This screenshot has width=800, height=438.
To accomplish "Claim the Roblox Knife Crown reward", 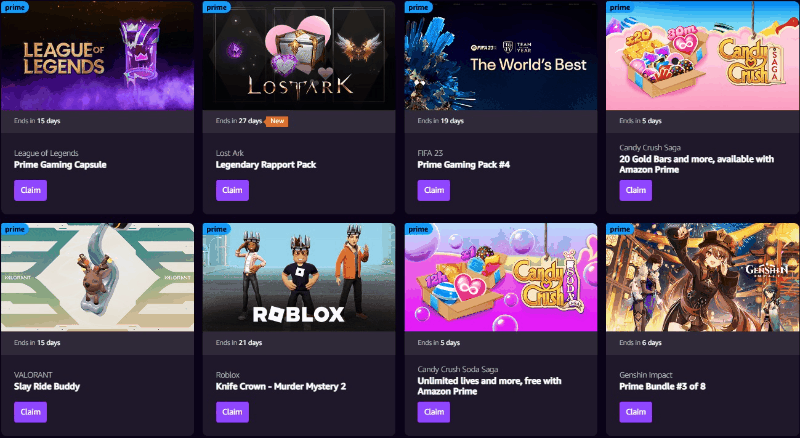I will coord(232,412).
